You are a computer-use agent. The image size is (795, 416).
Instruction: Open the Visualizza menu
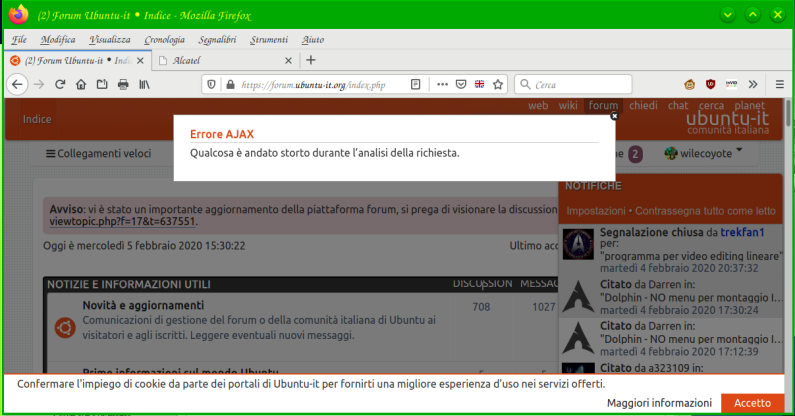(110, 40)
